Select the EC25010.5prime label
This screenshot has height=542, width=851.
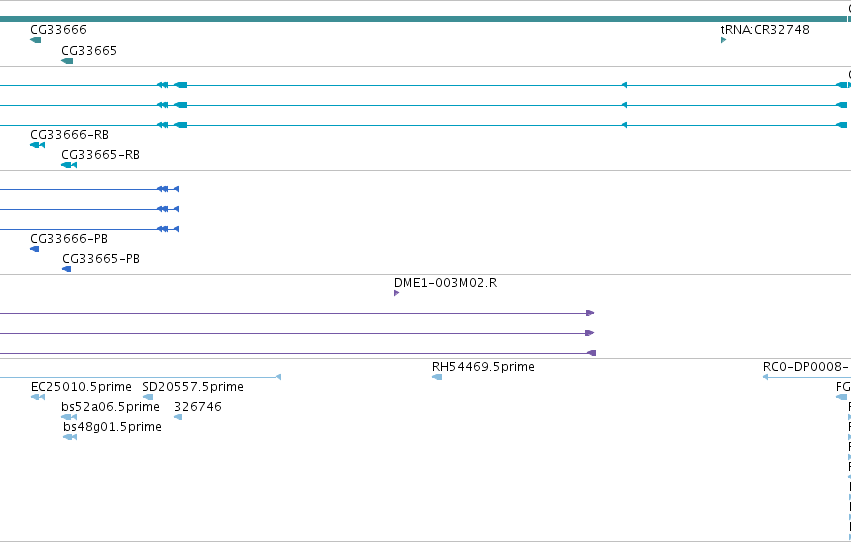click(x=81, y=387)
